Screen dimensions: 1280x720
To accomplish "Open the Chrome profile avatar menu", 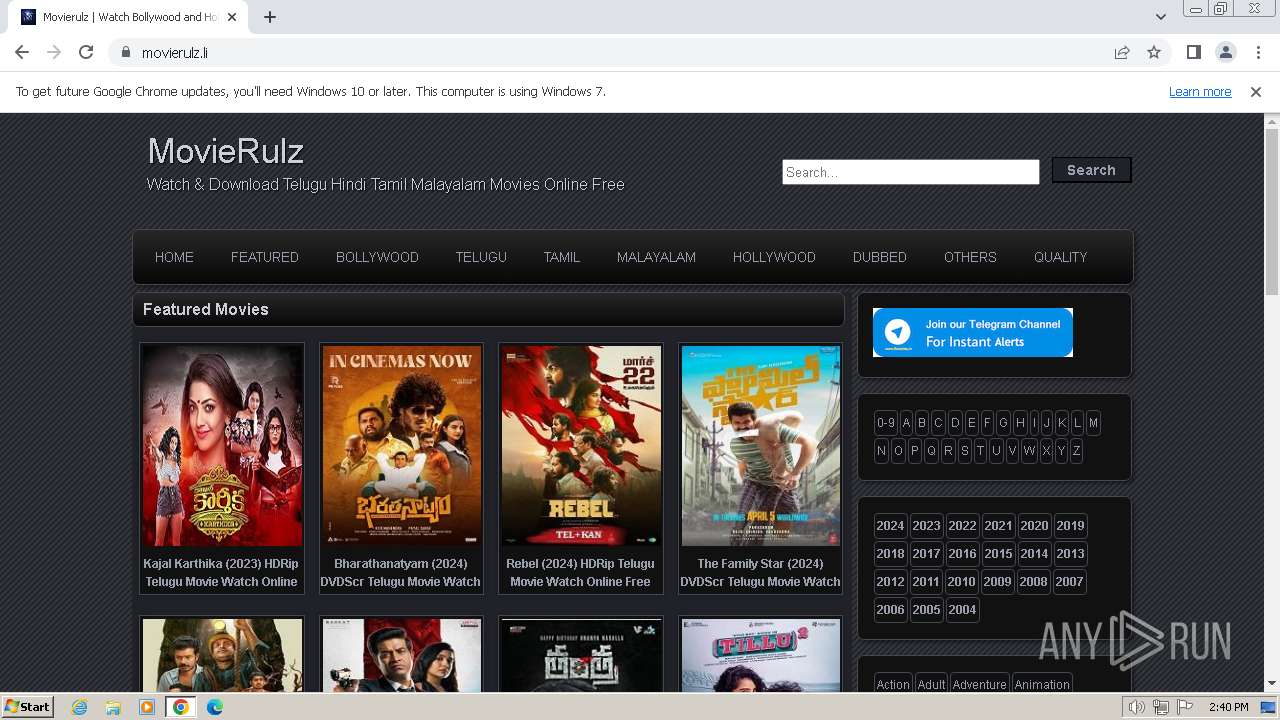I will pyautogui.click(x=1225, y=52).
